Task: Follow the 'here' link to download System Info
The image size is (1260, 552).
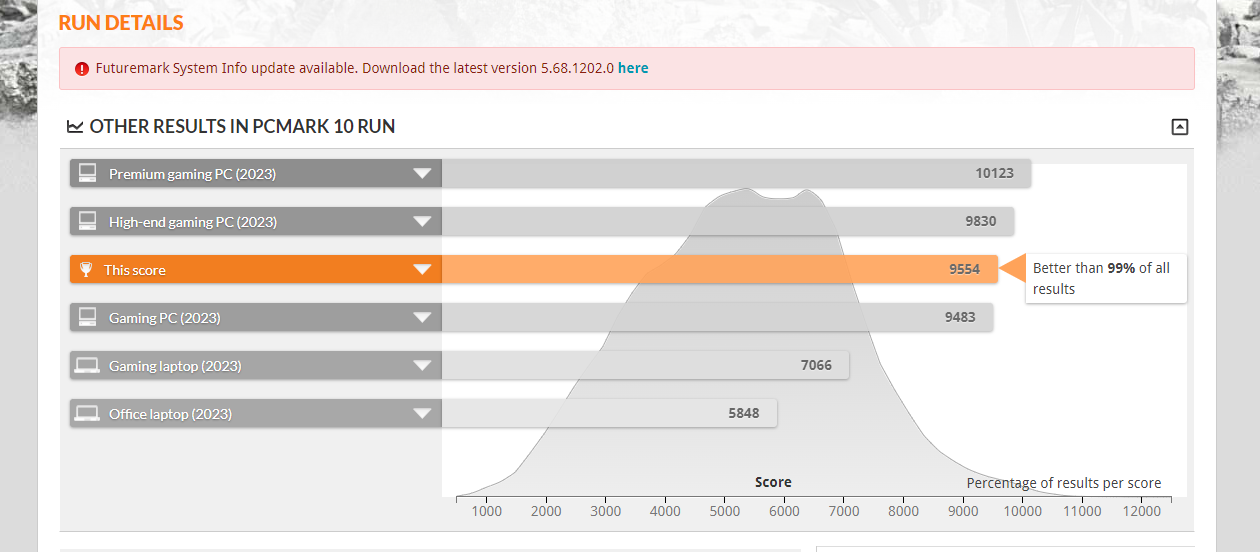Action: coord(633,68)
